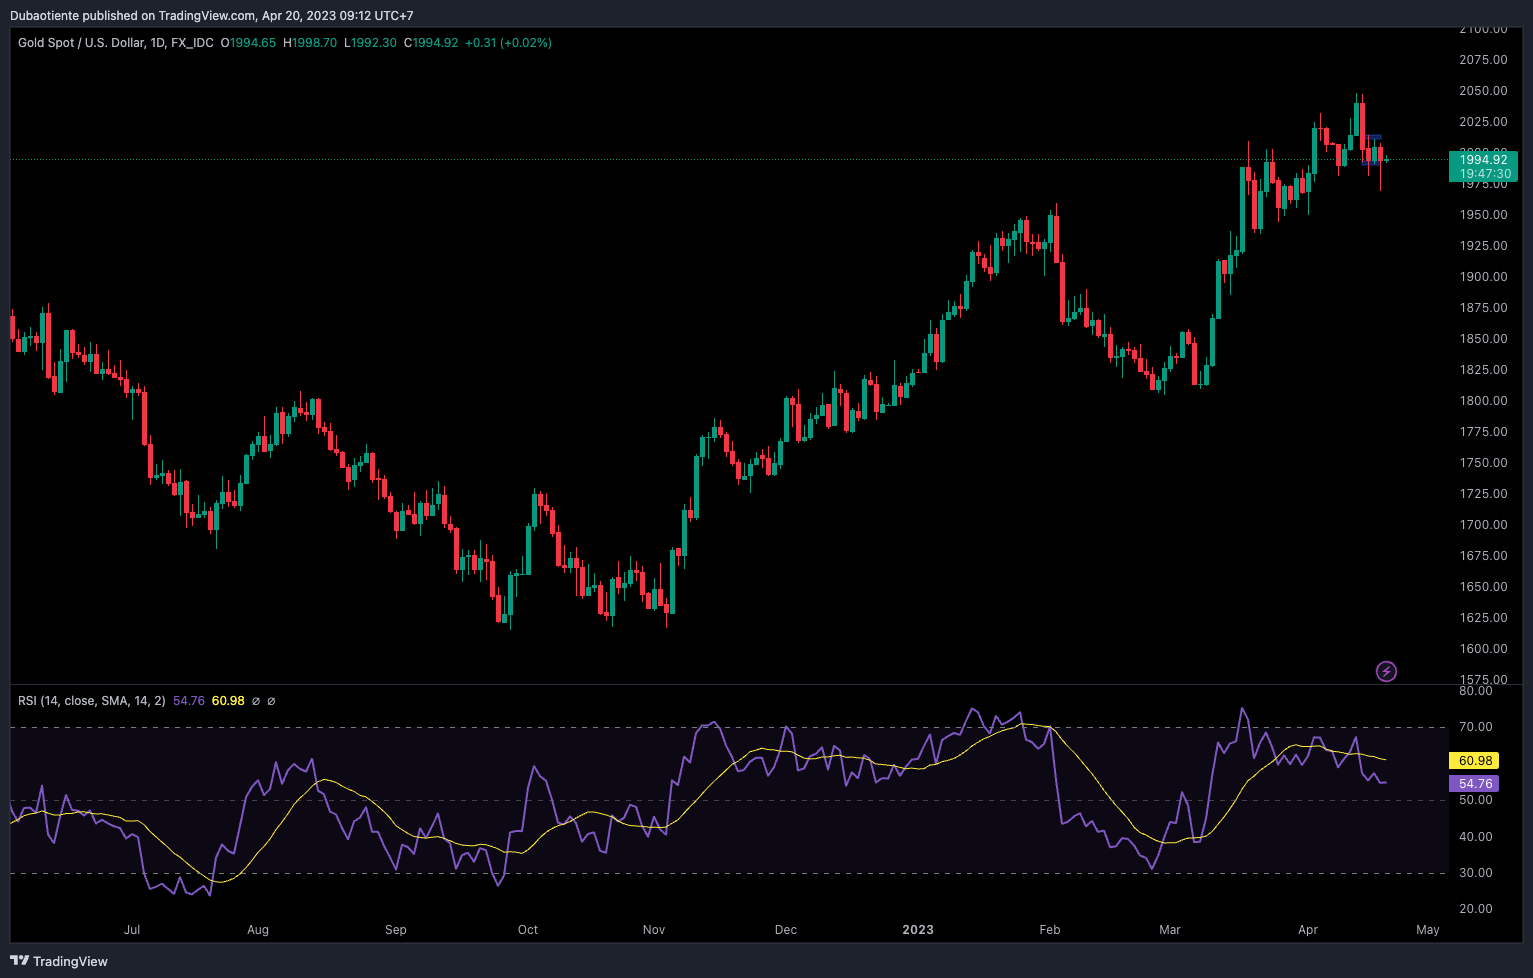Click the Aug label on the time axis
Image resolution: width=1533 pixels, height=978 pixels.
click(258, 930)
